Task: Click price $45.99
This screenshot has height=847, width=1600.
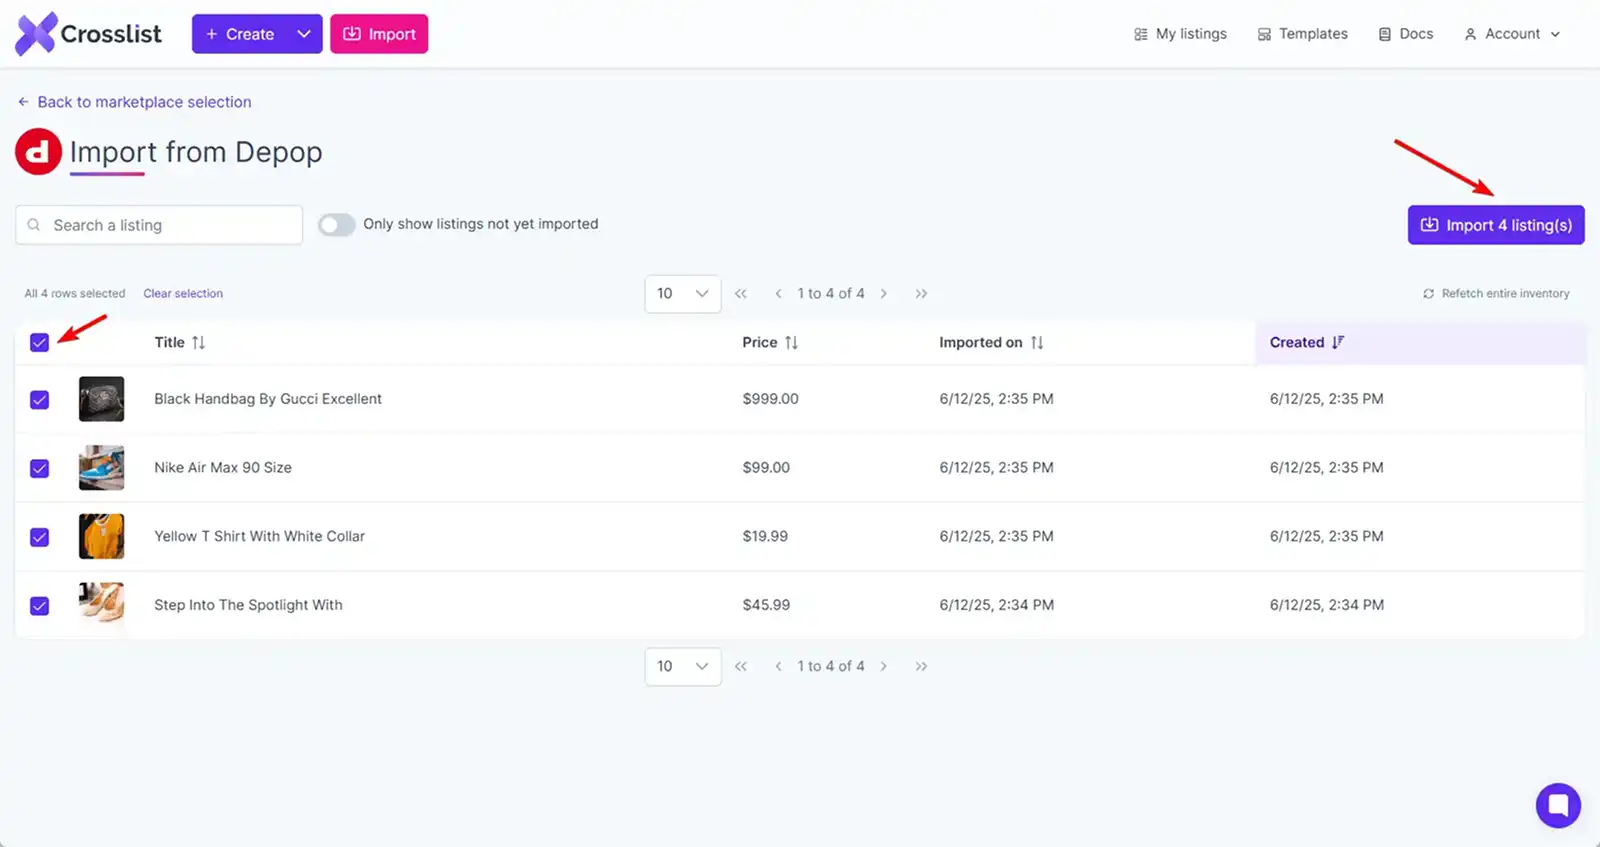Action: tap(766, 605)
